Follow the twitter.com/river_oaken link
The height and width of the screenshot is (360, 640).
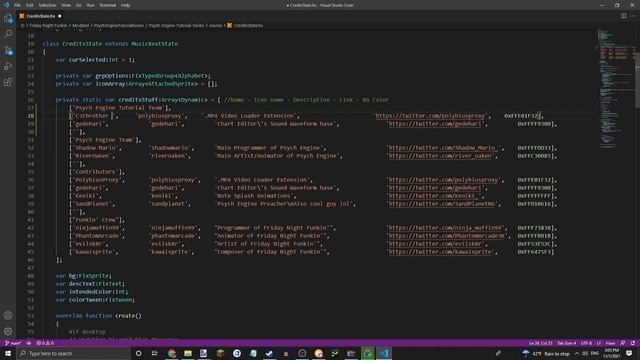click(x=441, y=156)
